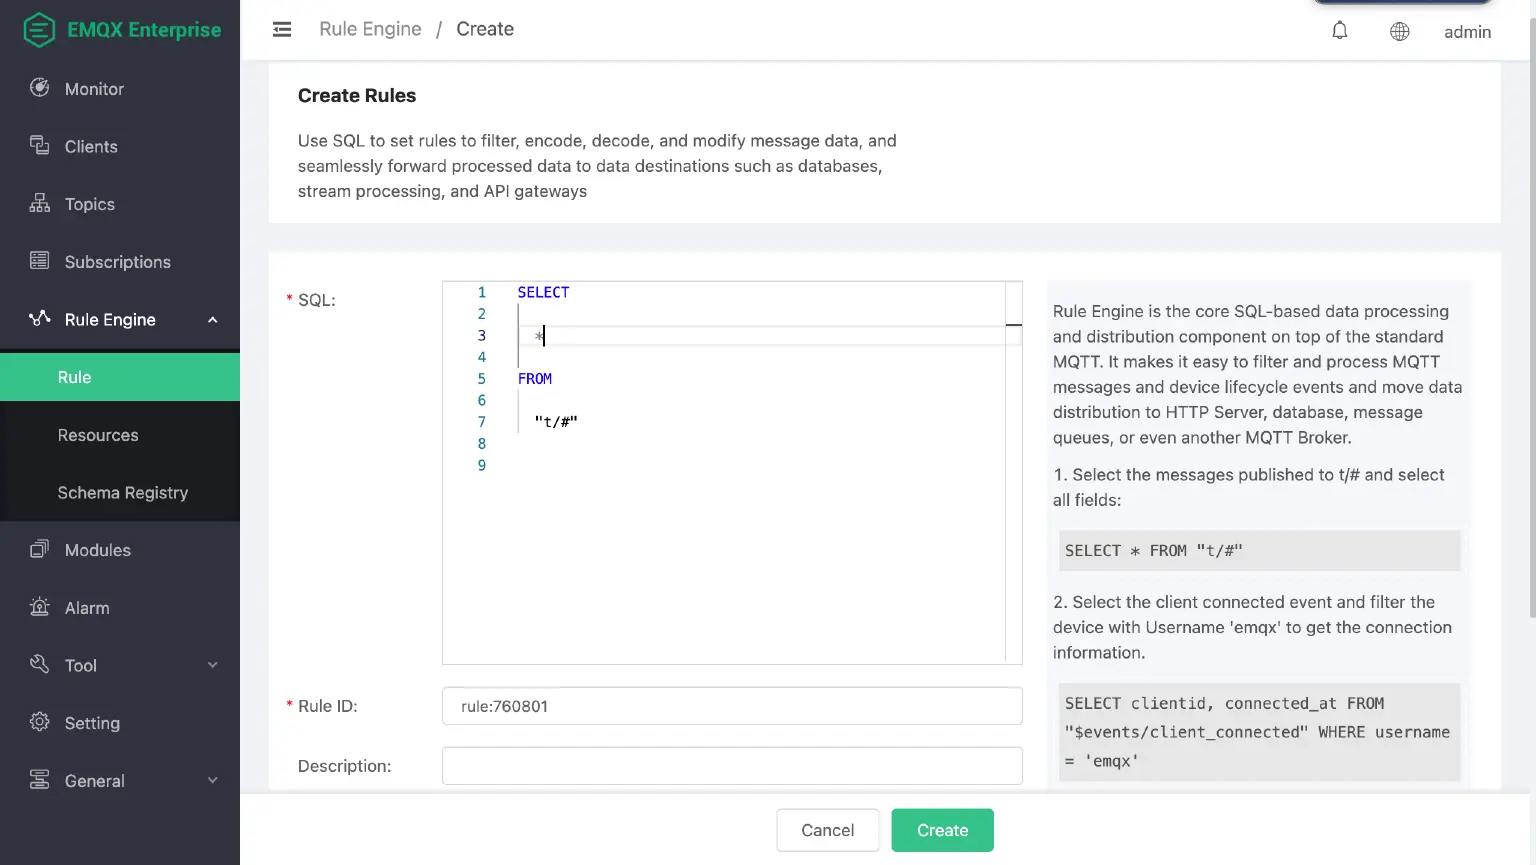Click the Alarm icon in sidebar
Viewport: 1536px width, 865px height.
40,607
